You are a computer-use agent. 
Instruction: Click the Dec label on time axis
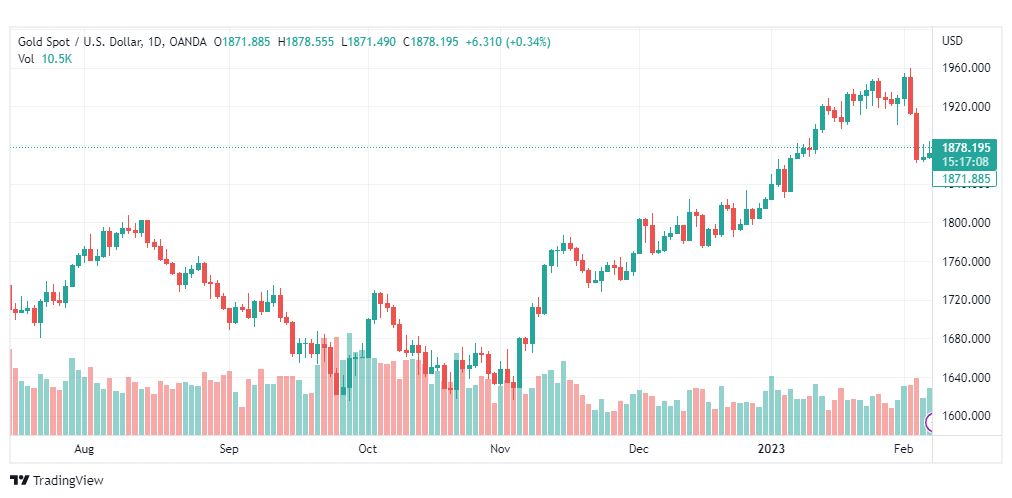tap(639, 449)
